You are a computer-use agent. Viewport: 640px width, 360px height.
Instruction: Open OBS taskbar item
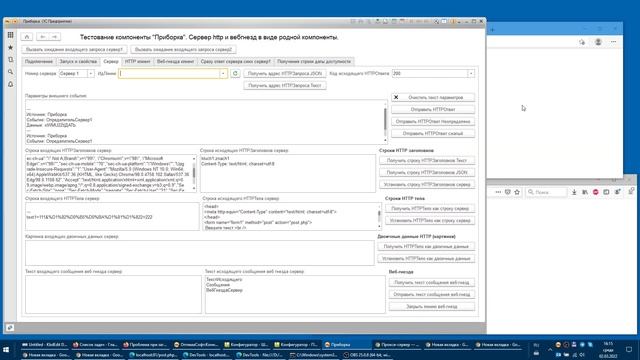368,355
